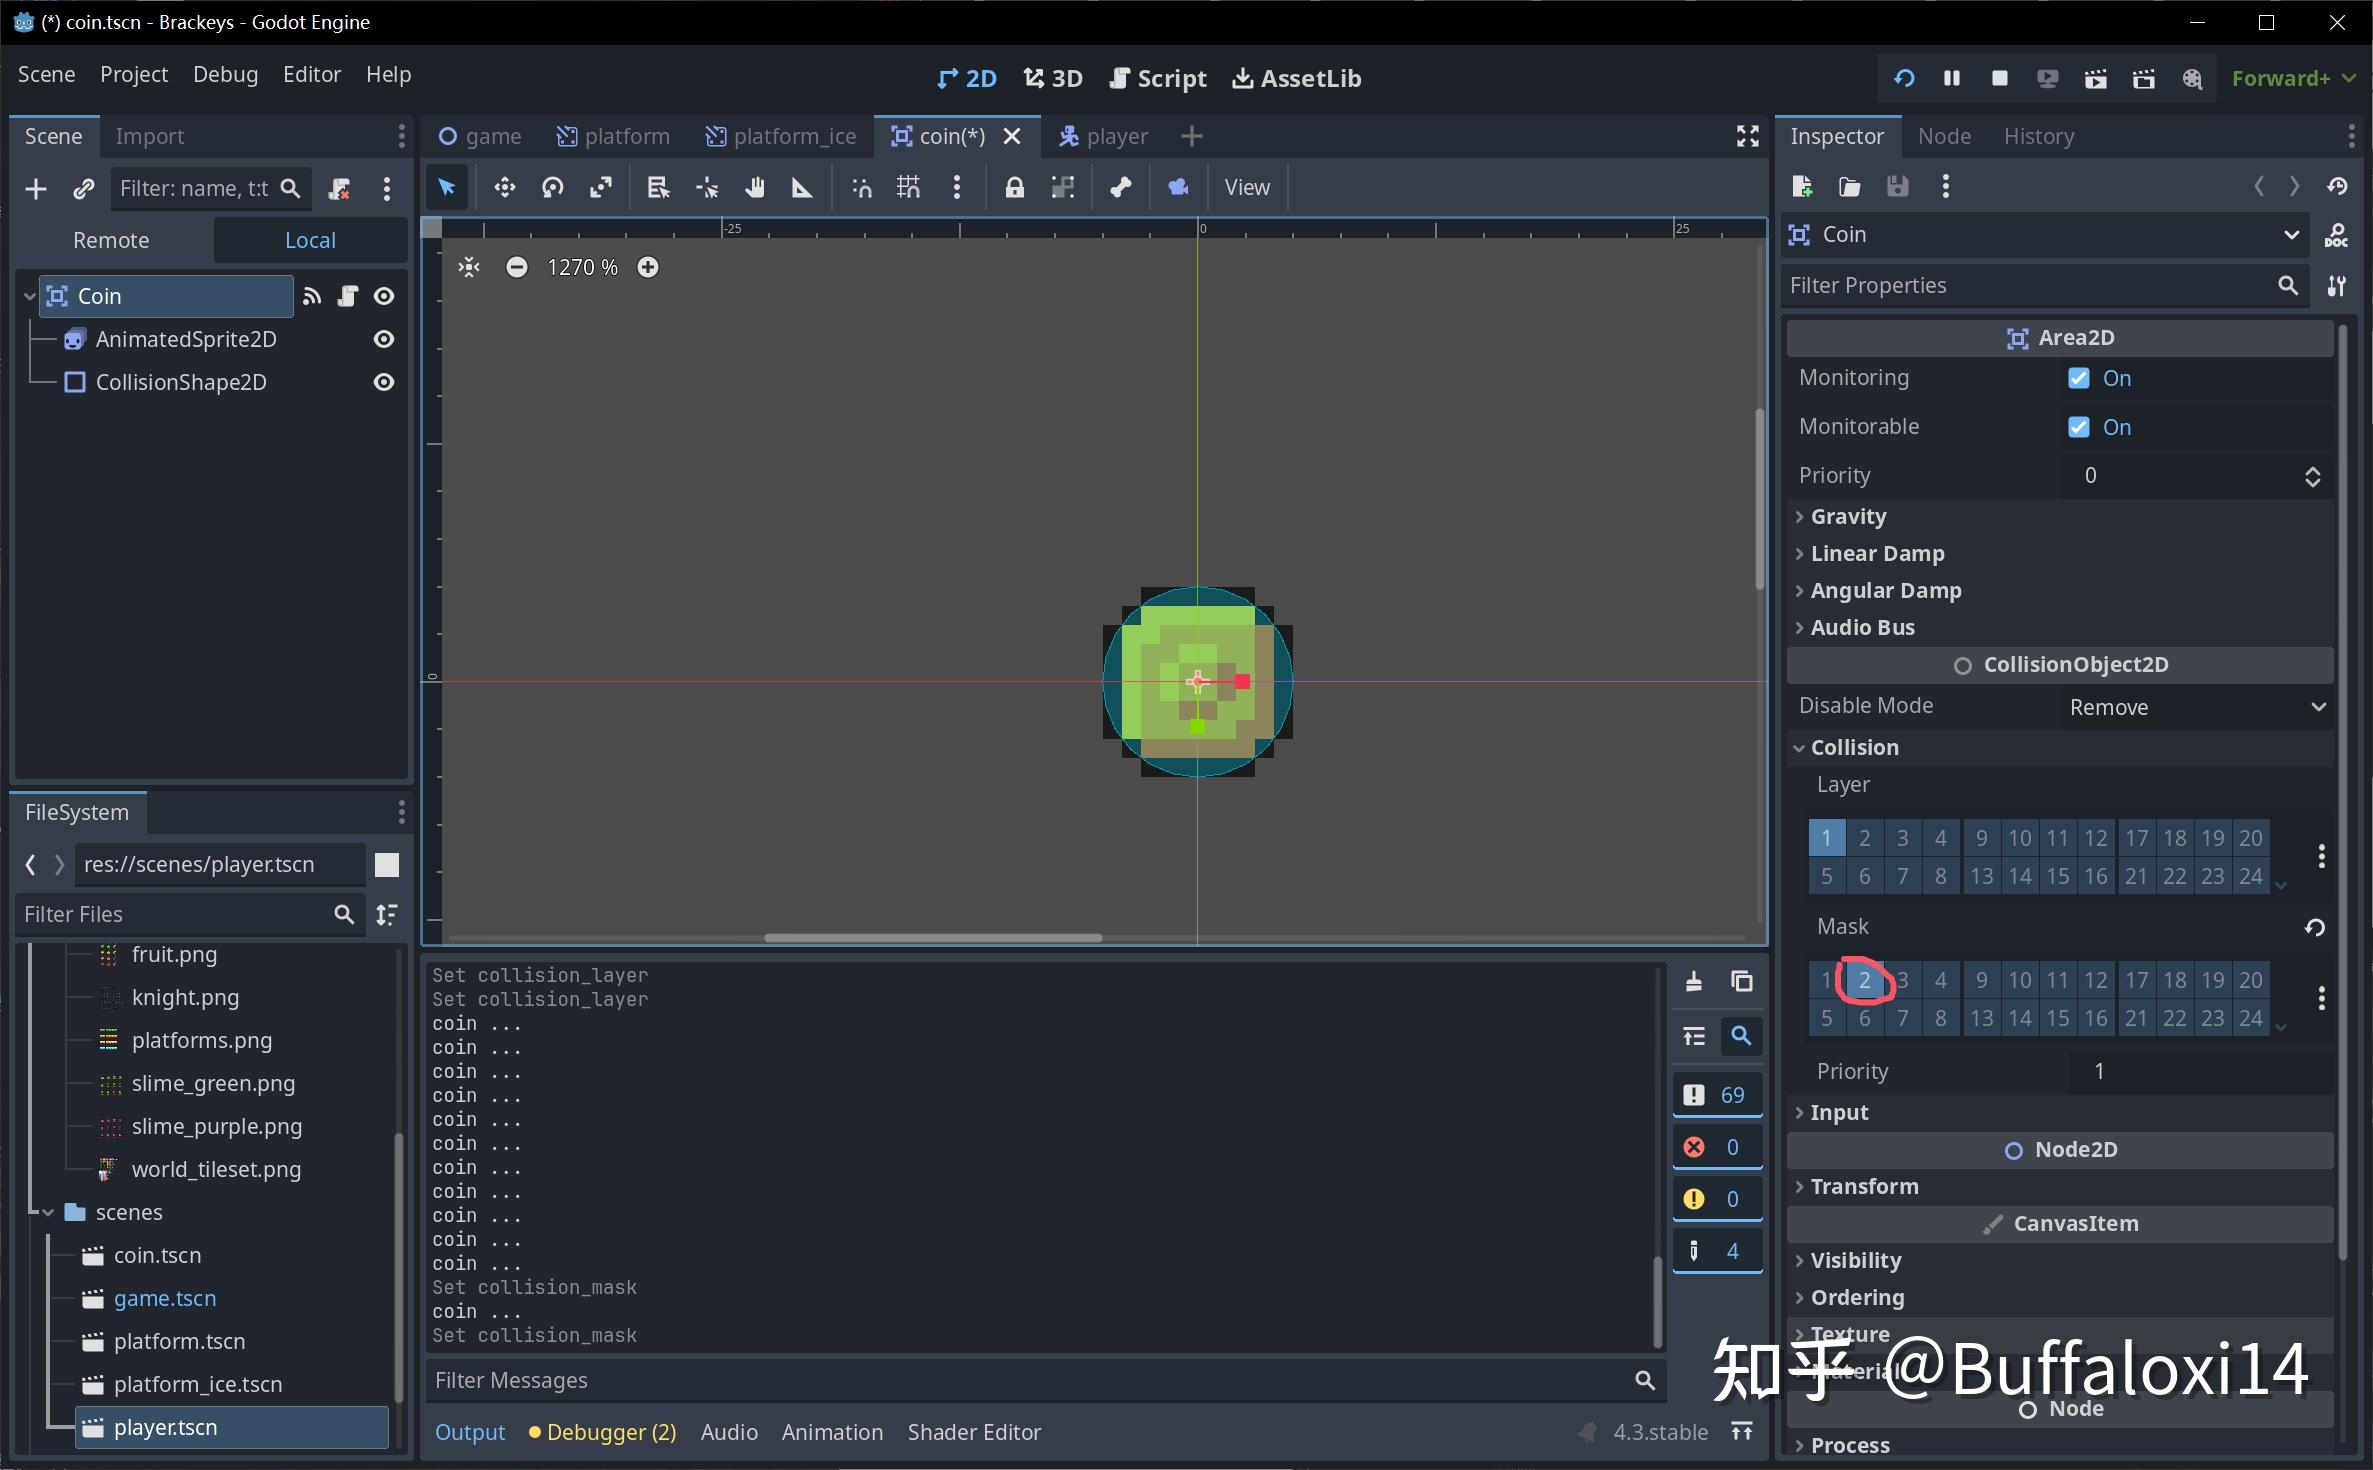Enable collision mask bit 4
This screenshot has height=1470, width=2373.
(1940, 980)
